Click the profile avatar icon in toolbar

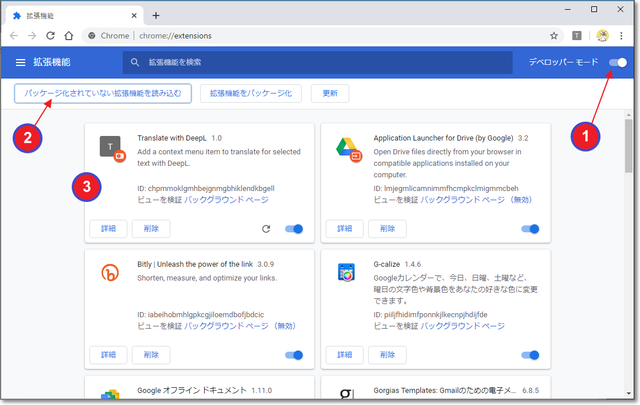click(603, 36)
